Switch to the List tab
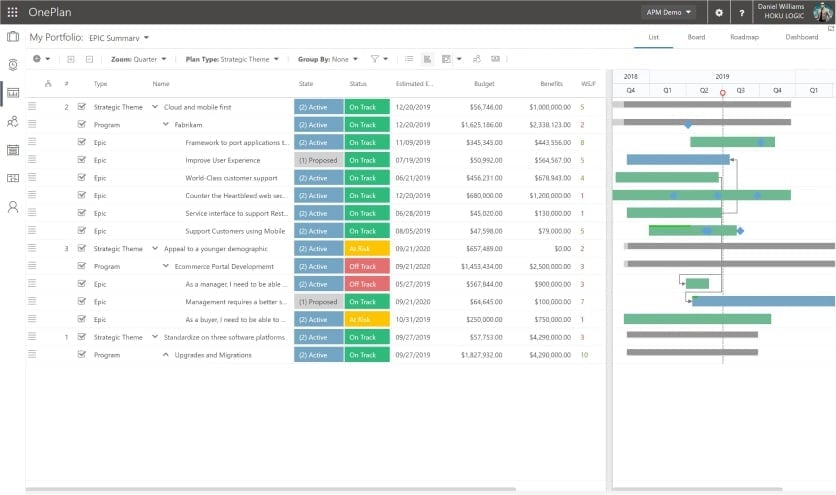This screenshot has width=836, height=495. point(653,37)
